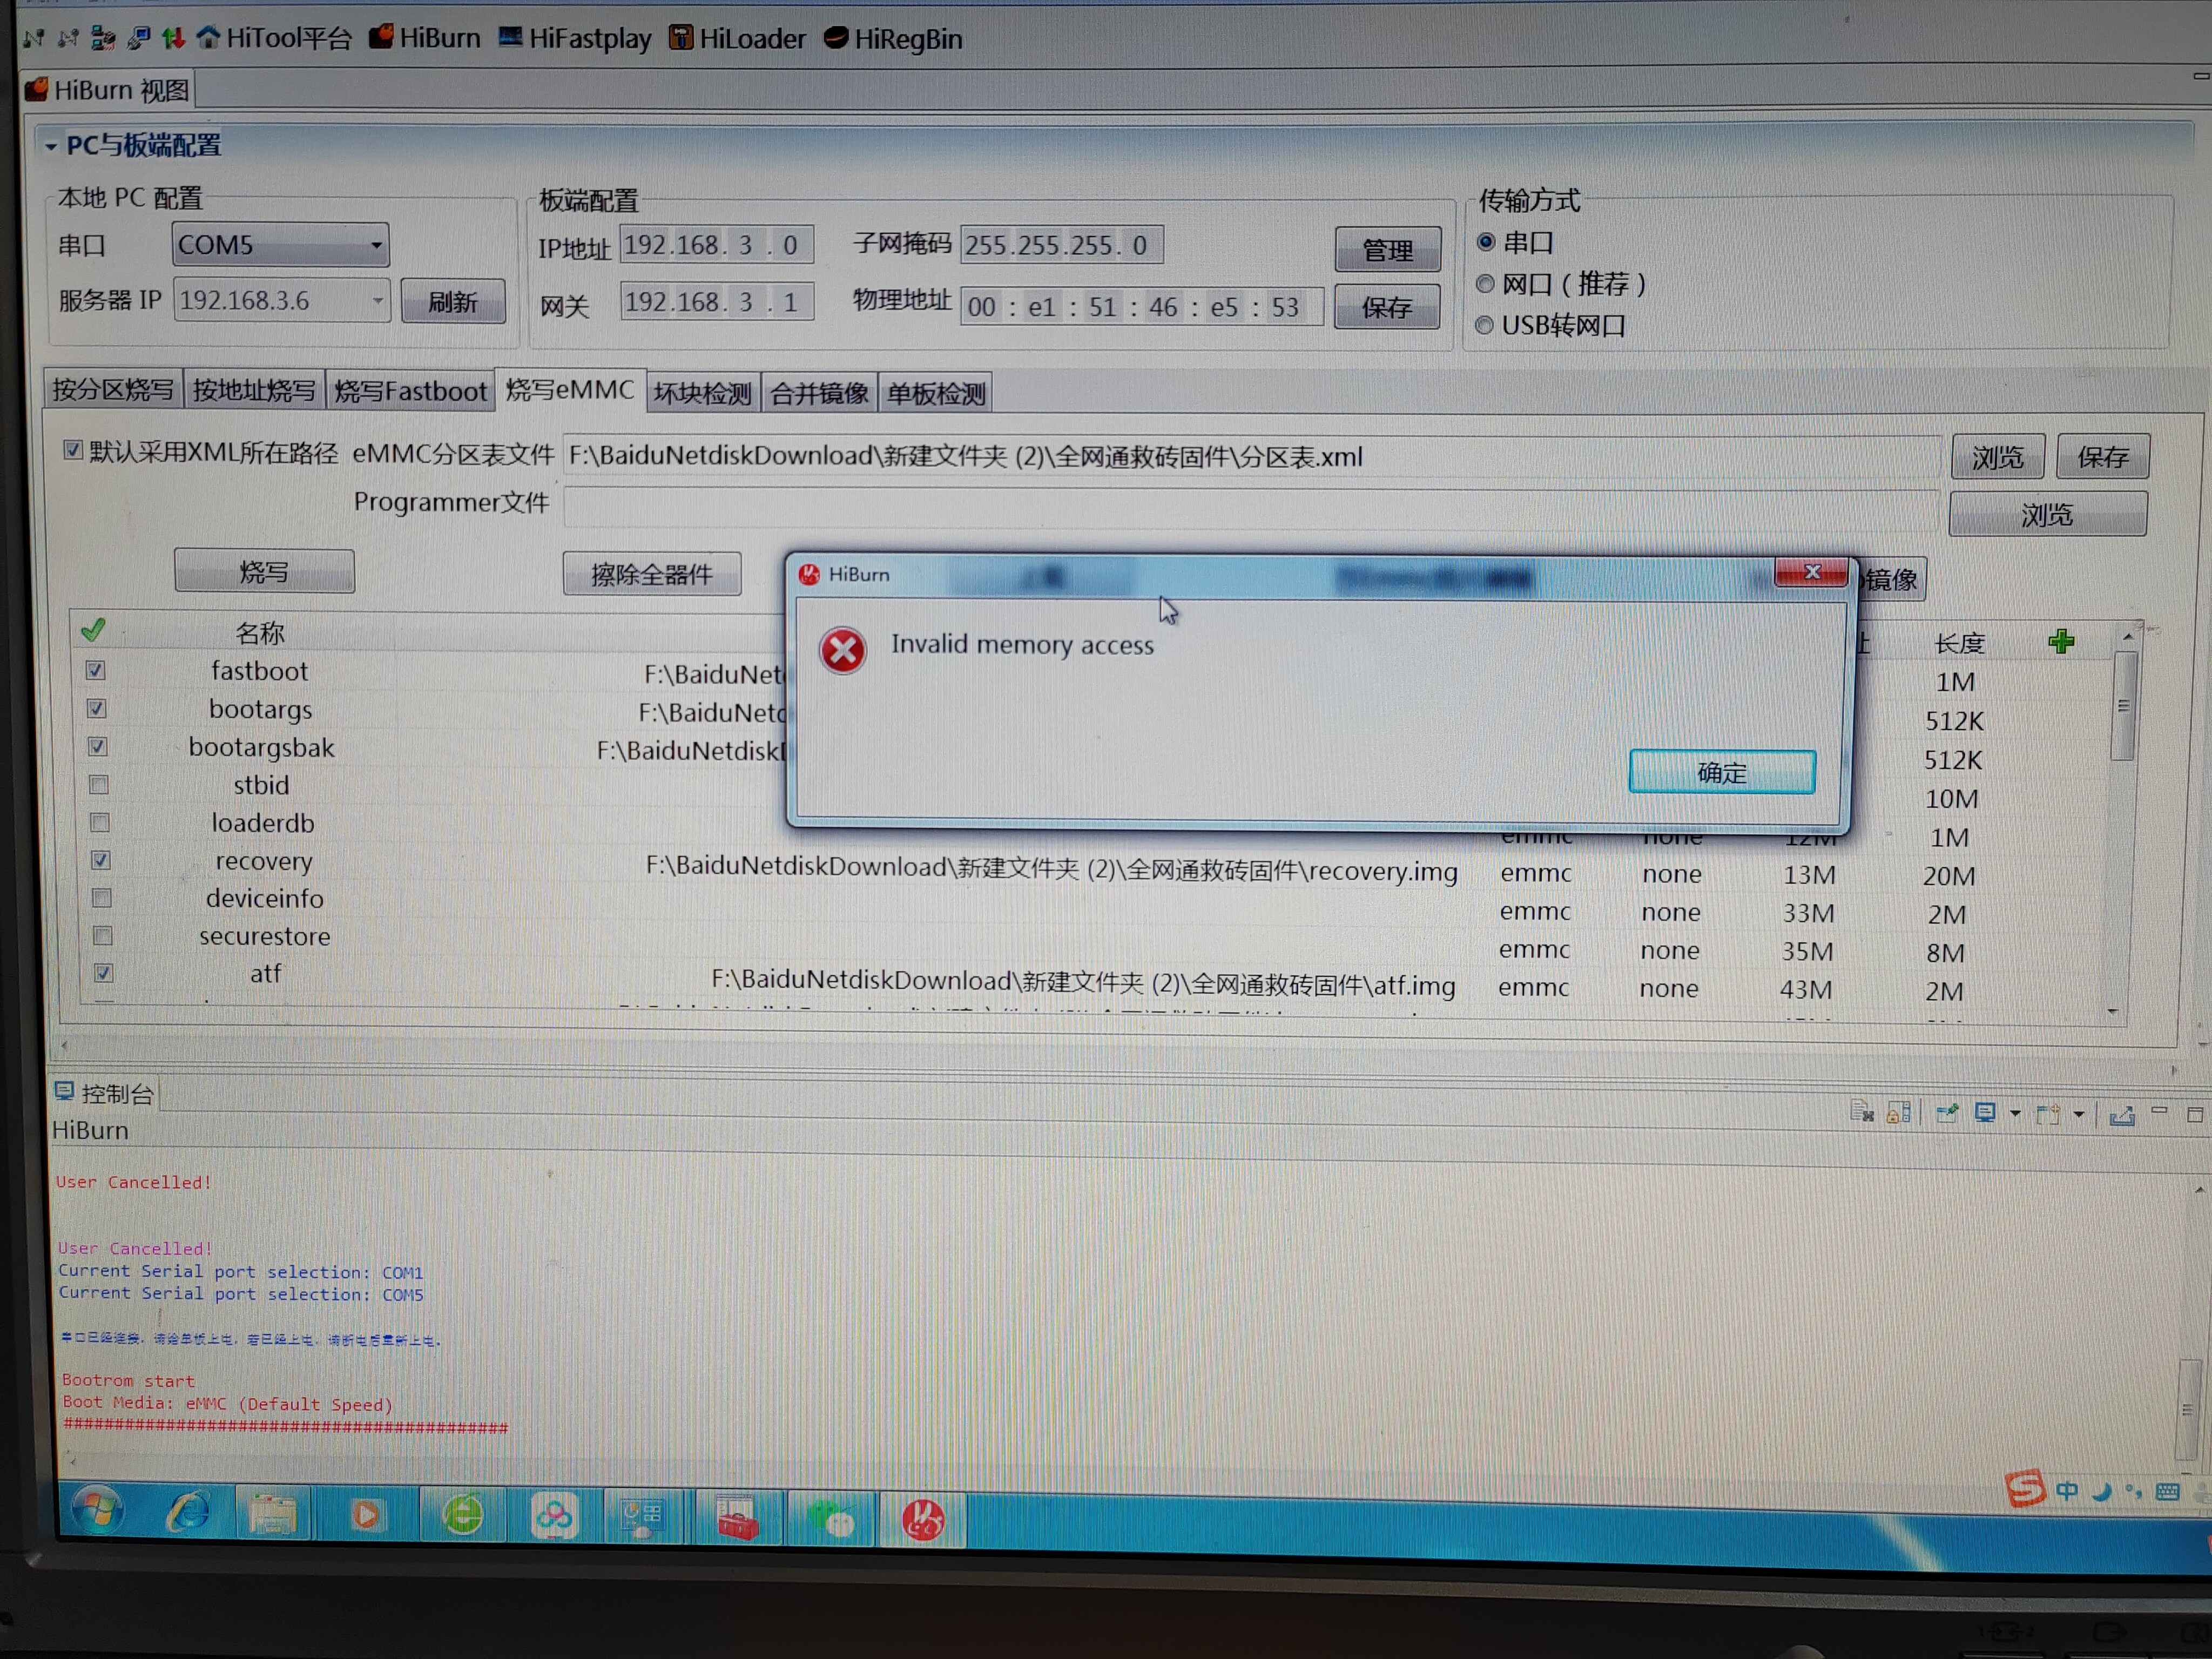
Task: Click the console clear-output icon
Action: 1862,1113
